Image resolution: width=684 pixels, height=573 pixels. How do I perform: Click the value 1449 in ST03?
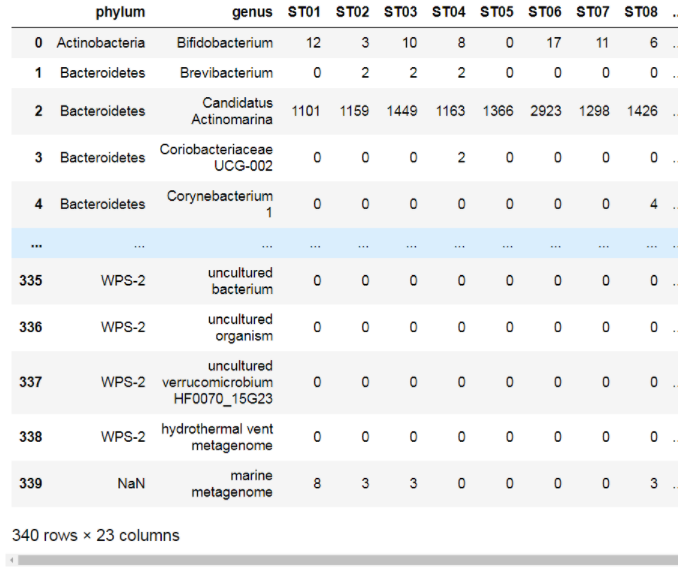tap(402, 111)
